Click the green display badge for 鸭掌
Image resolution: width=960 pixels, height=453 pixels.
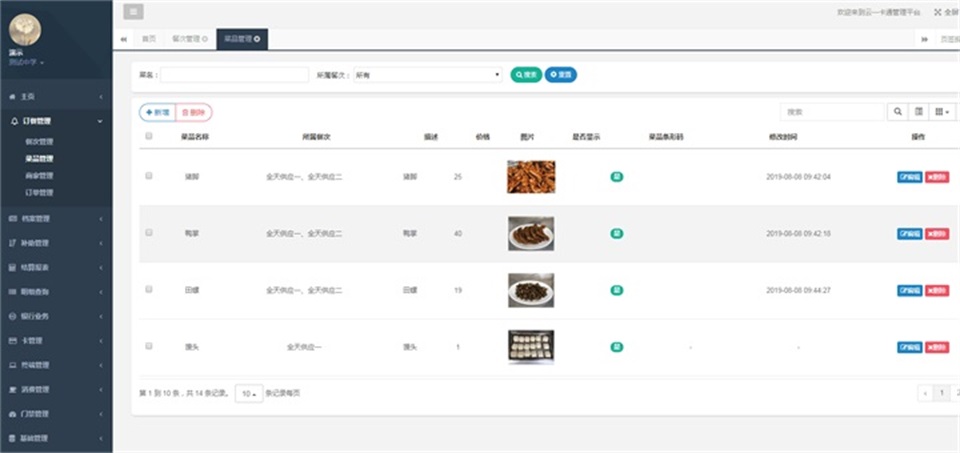click(x=617, y=233)
